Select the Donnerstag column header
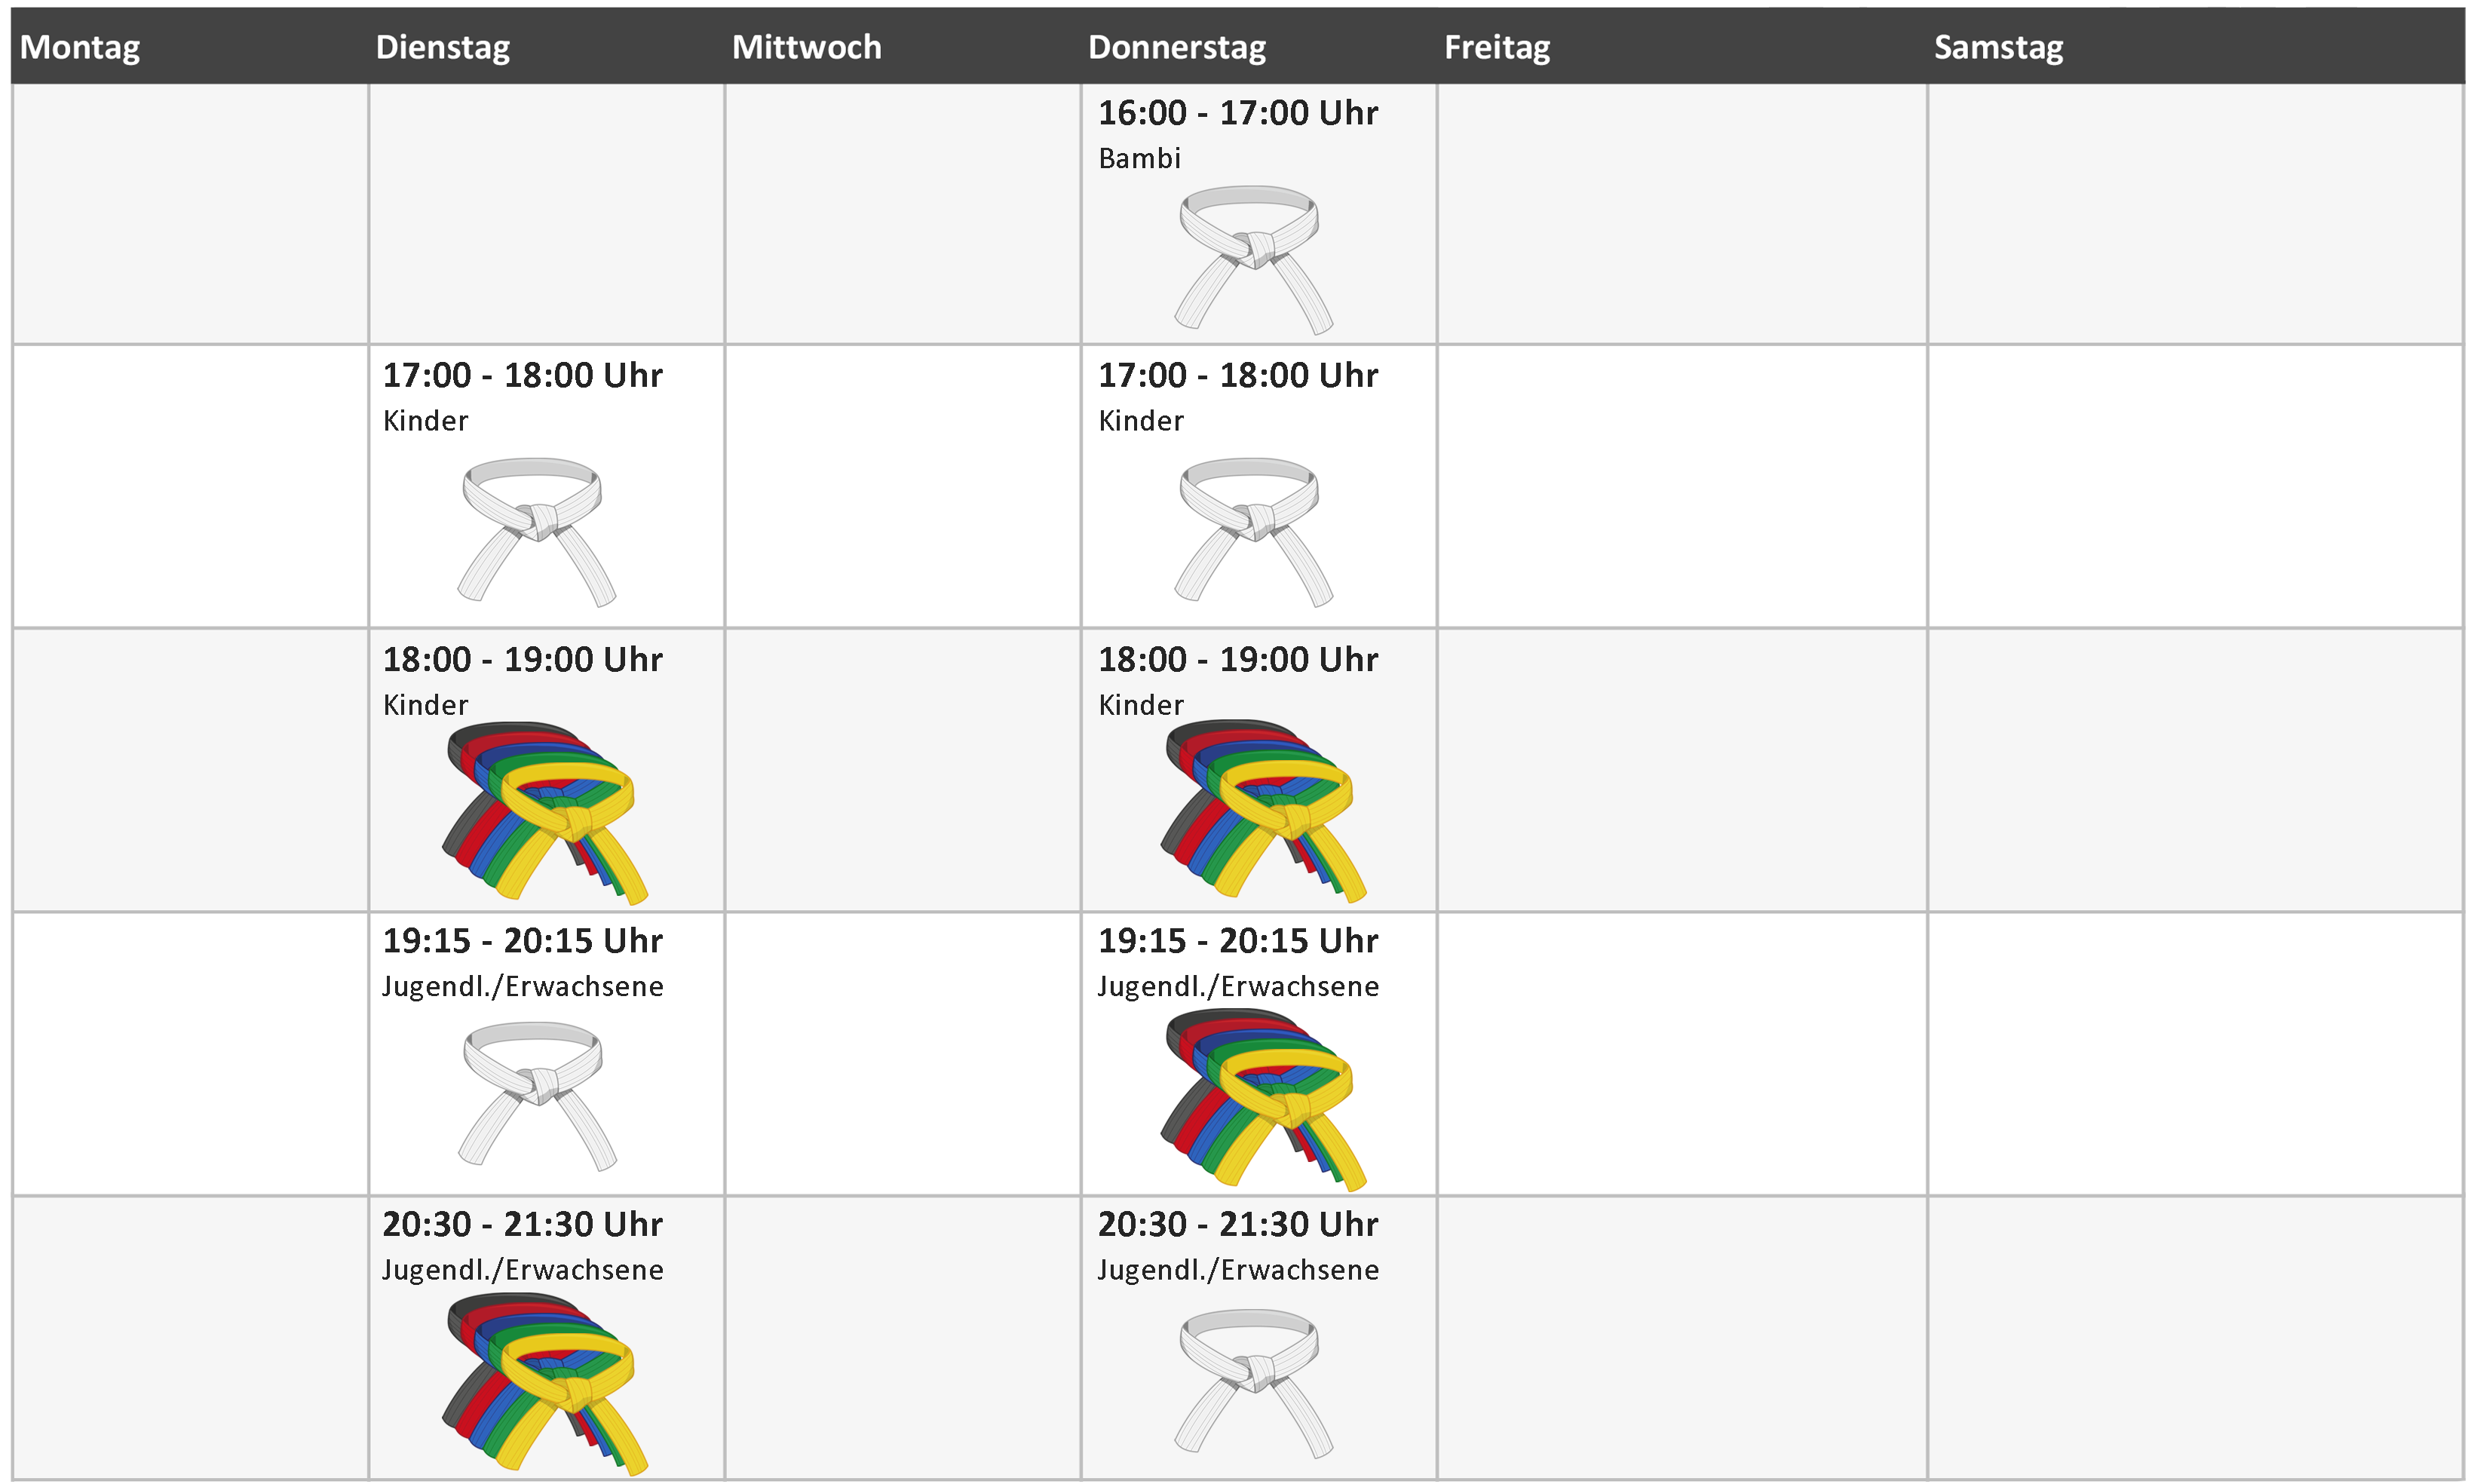The width and height of the screenshot is (2474, 1484). tap(1176, 47)
